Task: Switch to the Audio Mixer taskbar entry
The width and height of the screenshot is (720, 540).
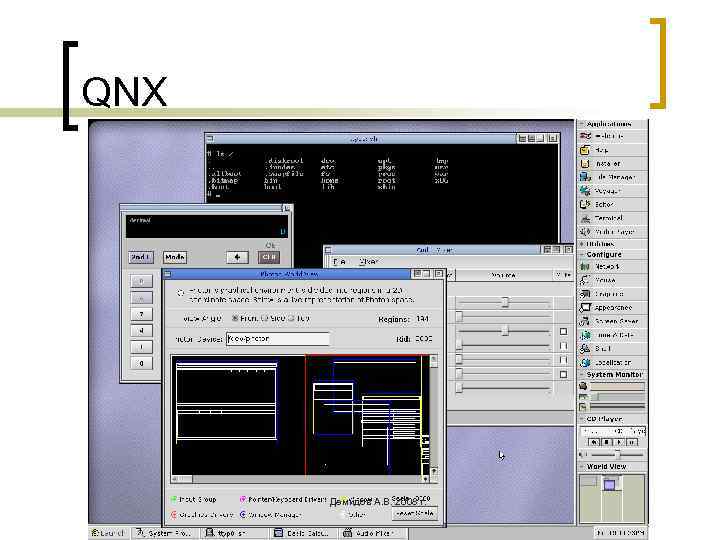Action: (x=373, y=533)
